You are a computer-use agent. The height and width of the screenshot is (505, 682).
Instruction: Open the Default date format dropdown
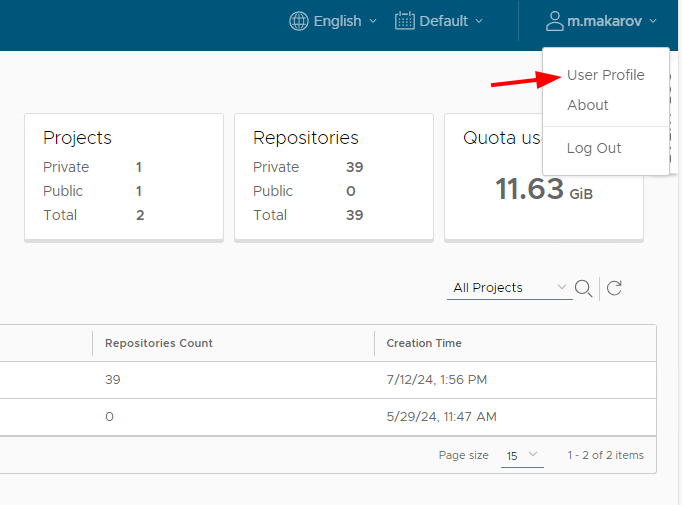pyautogui.click(x=439, y=21)
